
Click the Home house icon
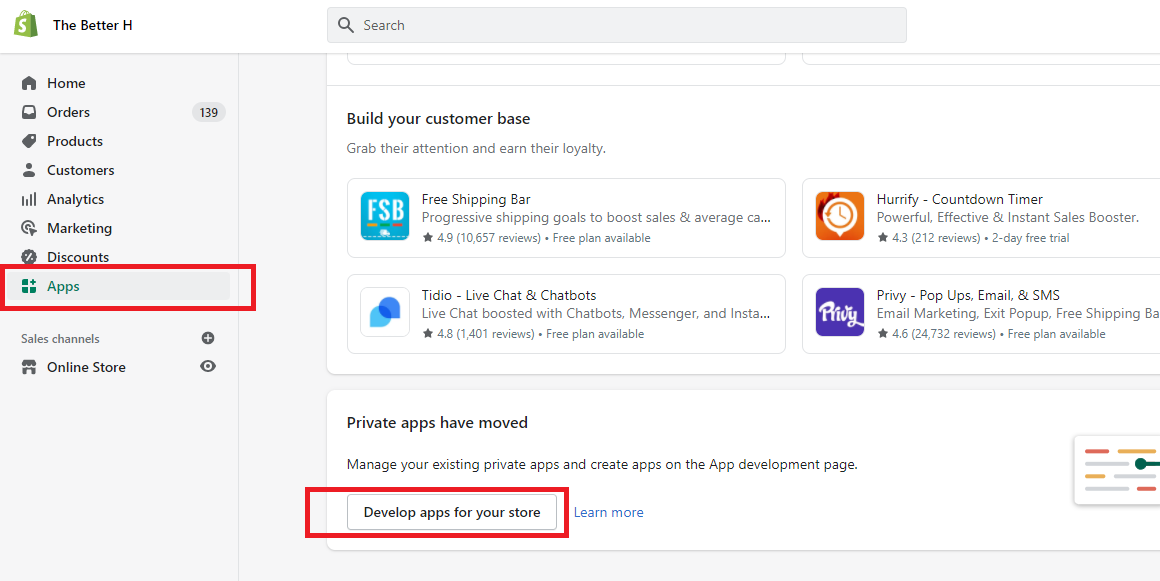click(x=29, y=83)
